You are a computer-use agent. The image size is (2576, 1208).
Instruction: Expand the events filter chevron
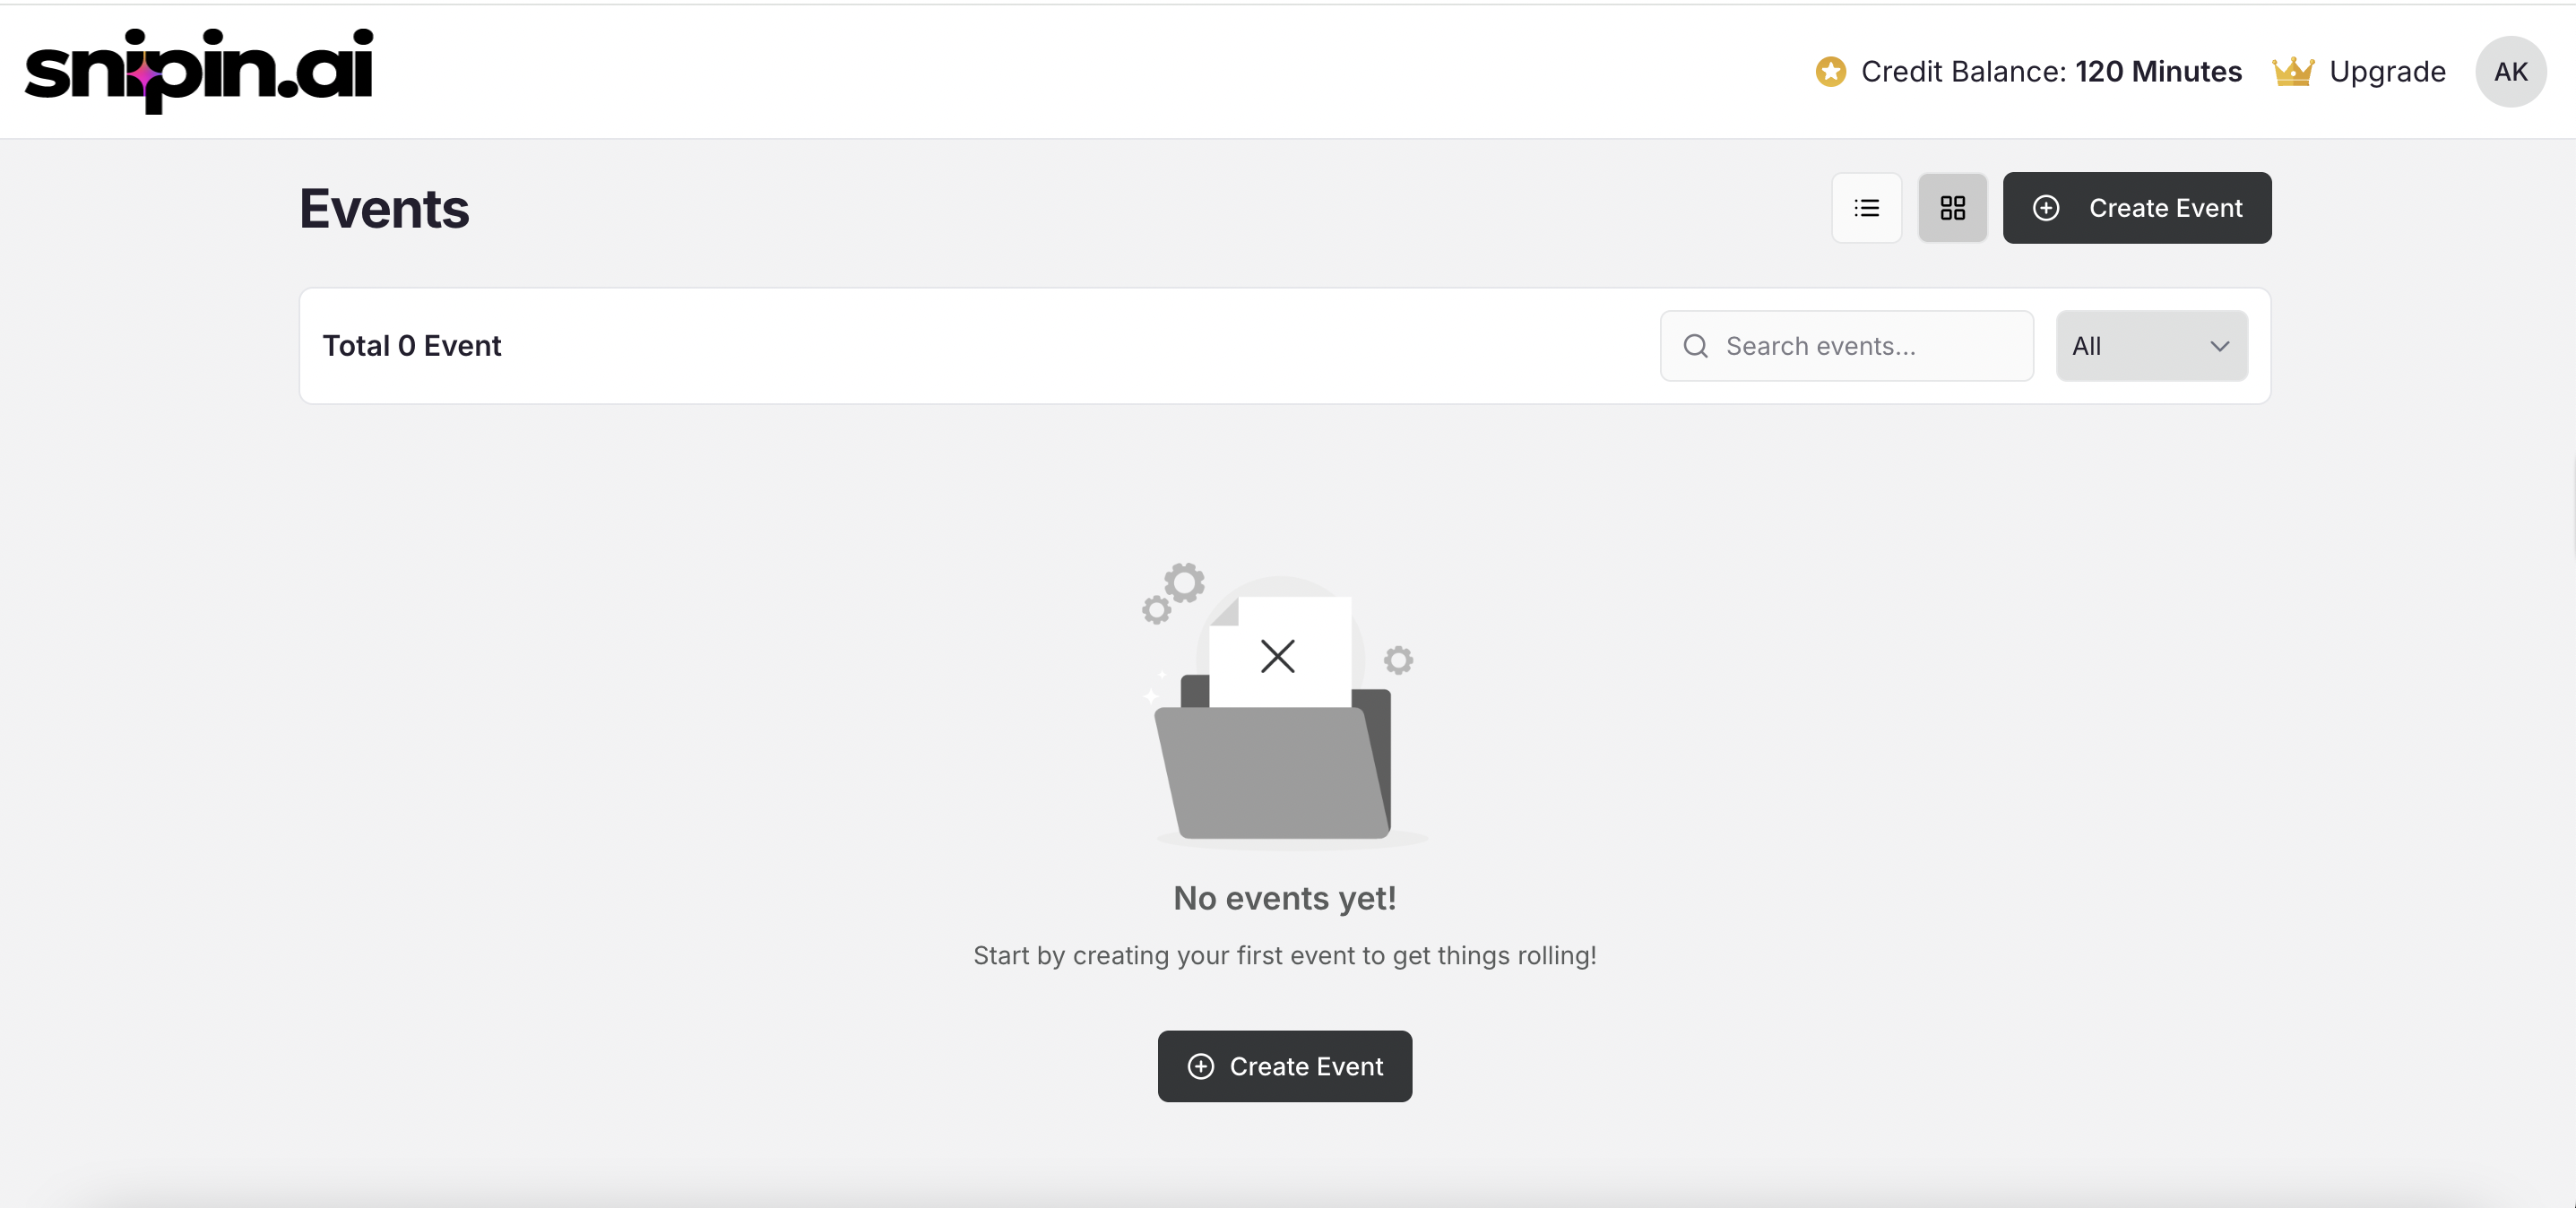2219,345
